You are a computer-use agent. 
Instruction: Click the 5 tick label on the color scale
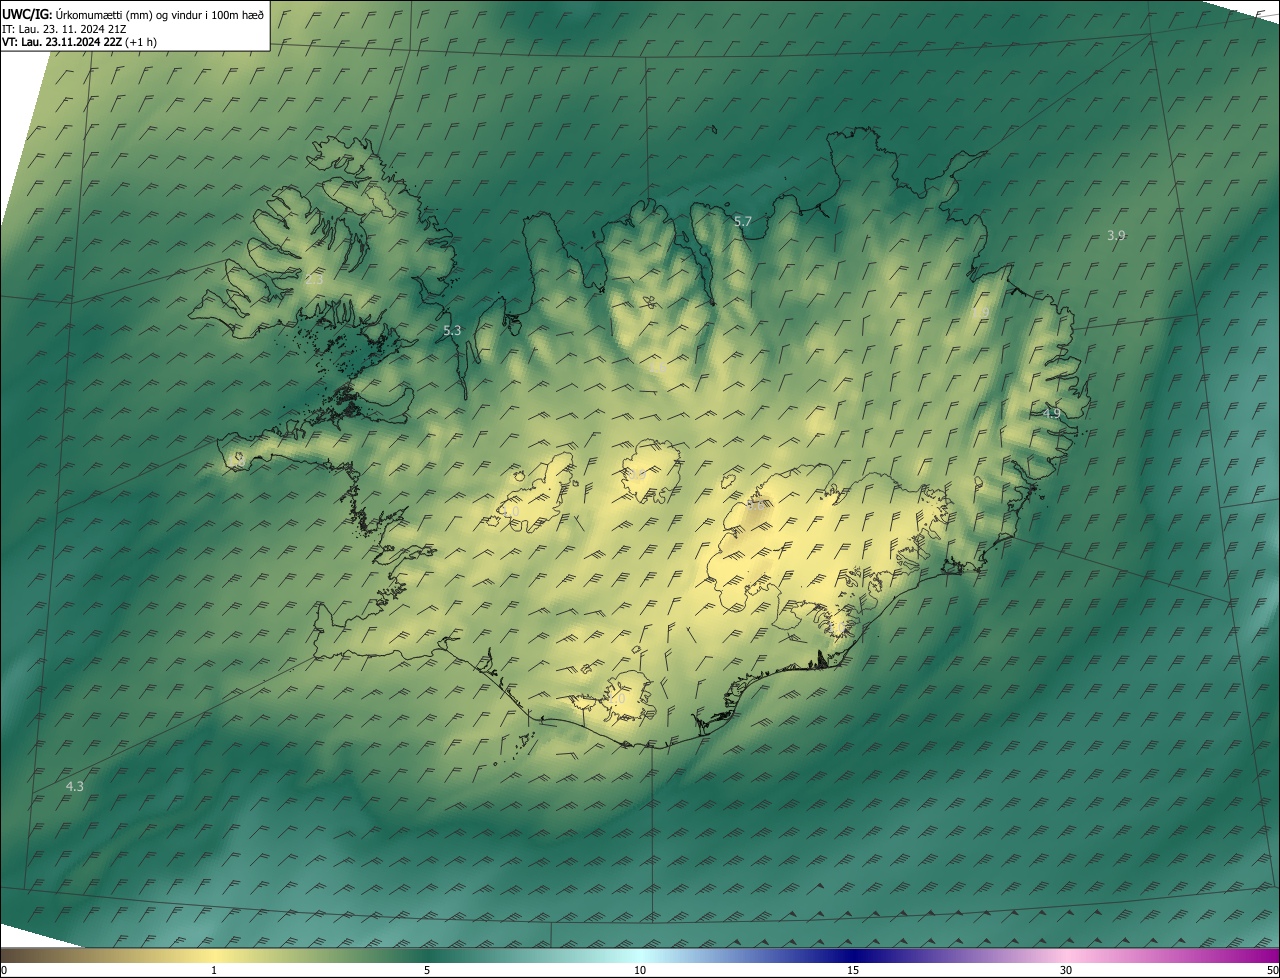click(427, 970)
